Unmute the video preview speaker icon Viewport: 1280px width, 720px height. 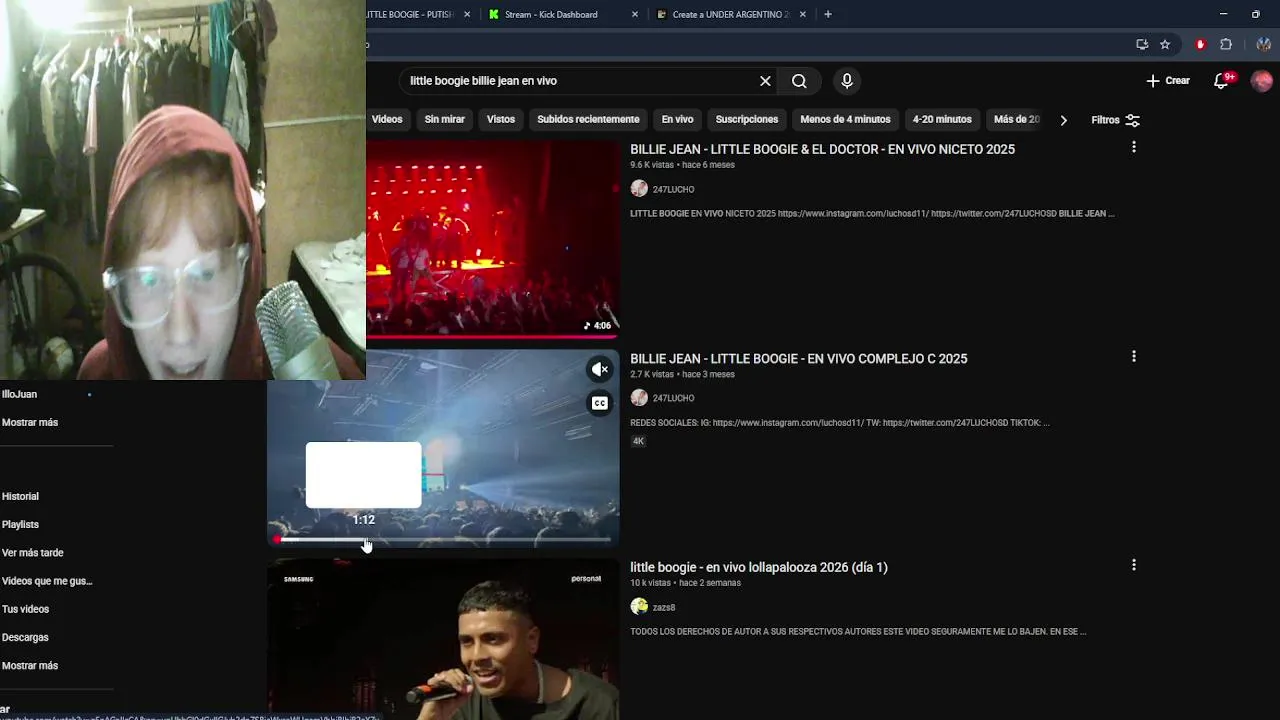tap(600, 370)
